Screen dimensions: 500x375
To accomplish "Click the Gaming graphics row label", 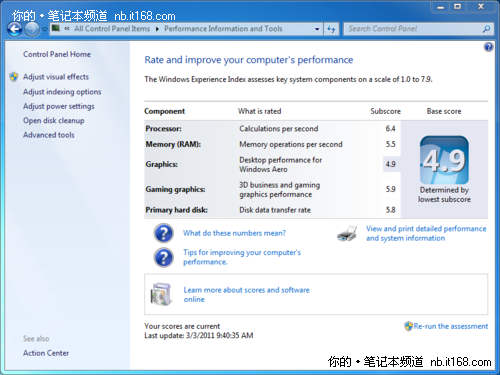I will point(175,189).
